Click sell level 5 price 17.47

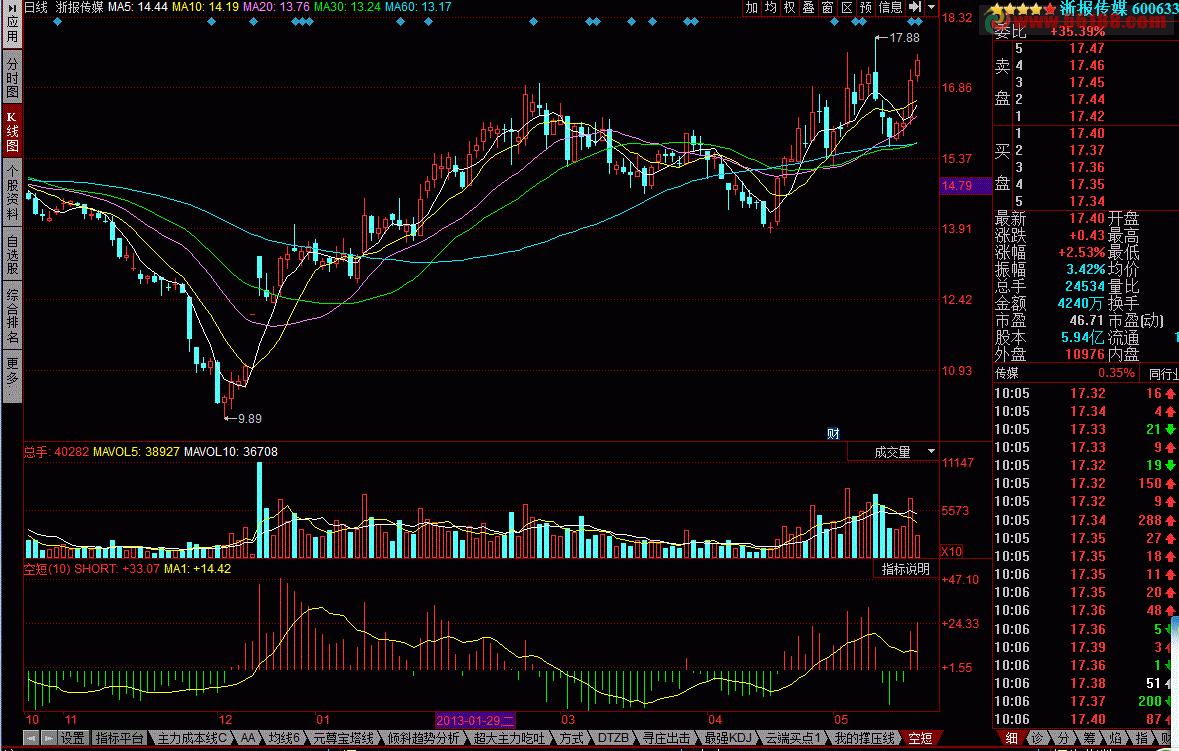(x=1087, y=48)
